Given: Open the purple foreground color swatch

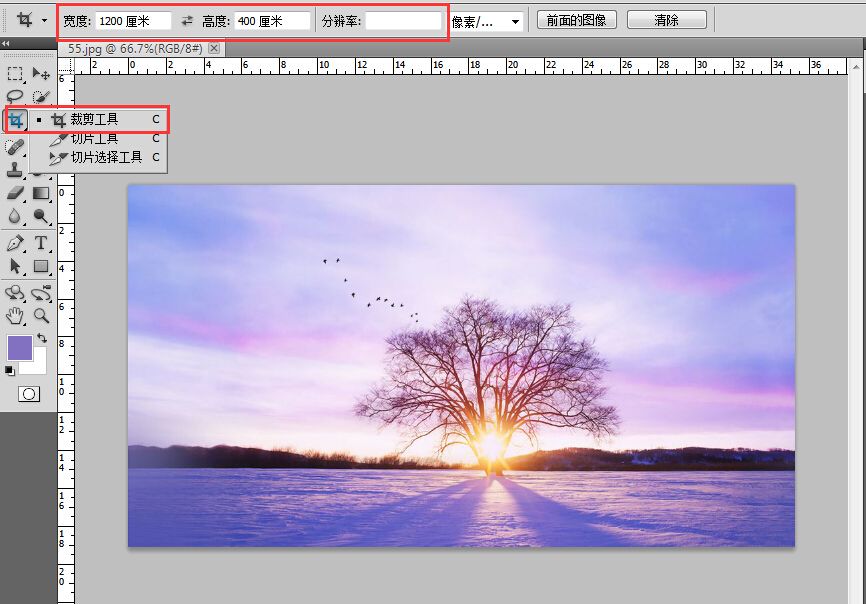Looking at the screenshot, I should coord(20,348).
